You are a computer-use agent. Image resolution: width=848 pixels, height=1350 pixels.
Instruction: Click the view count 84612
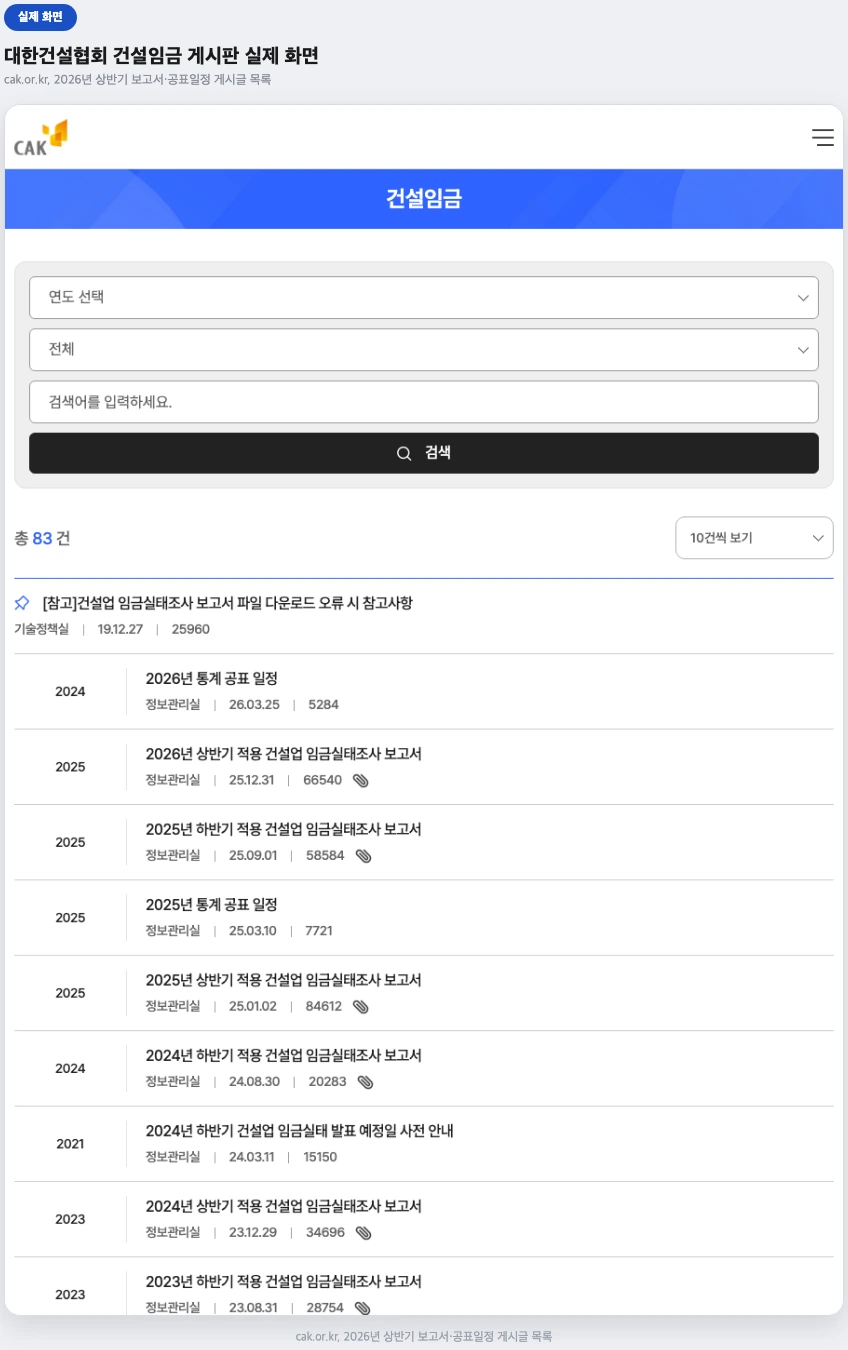[323, 1007]
